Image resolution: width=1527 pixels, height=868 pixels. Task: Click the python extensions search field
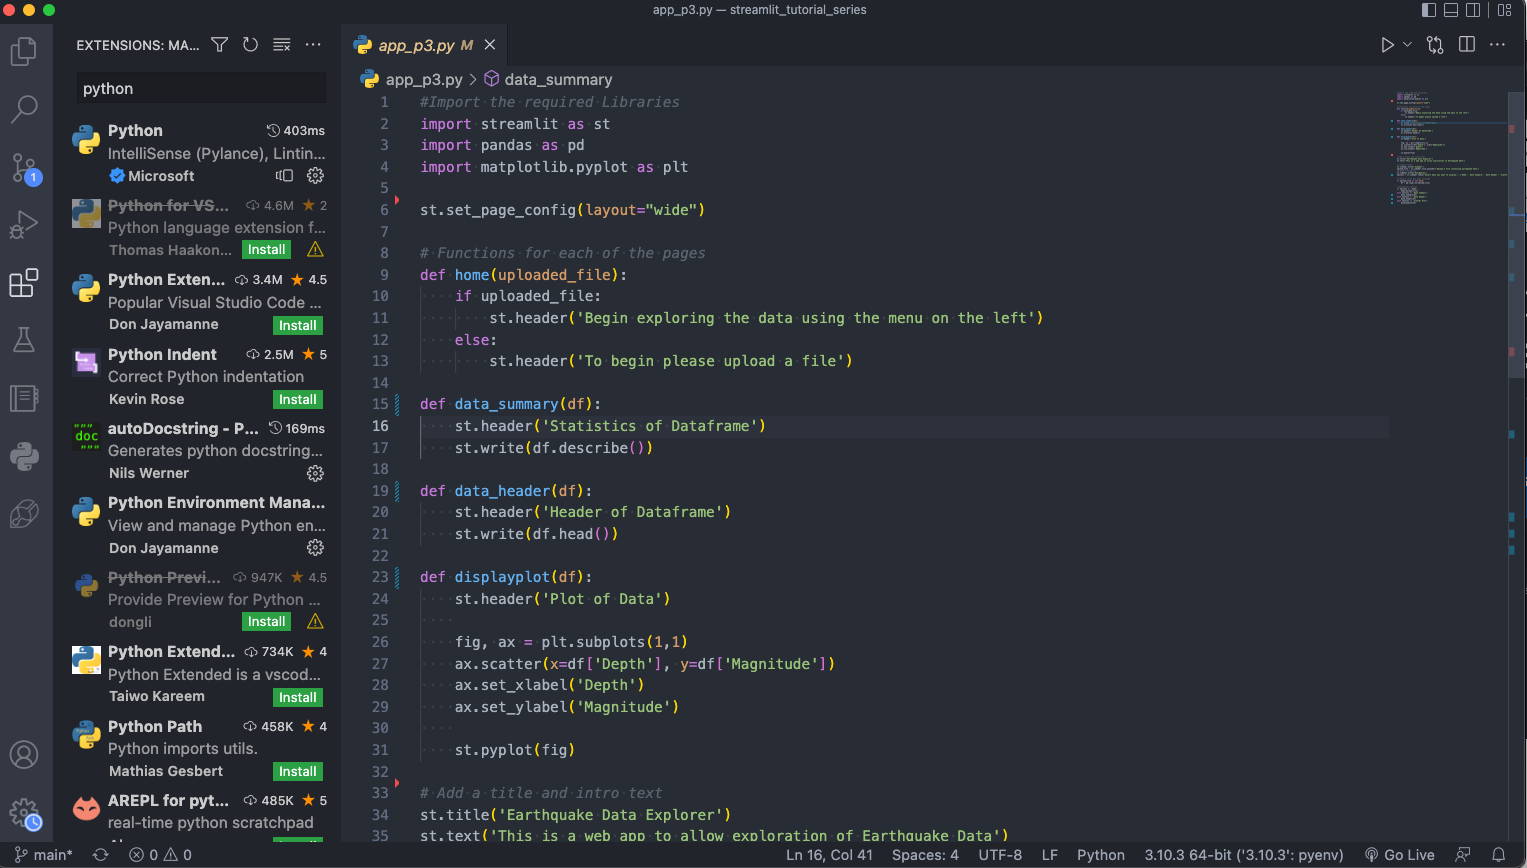pos(201,88)
